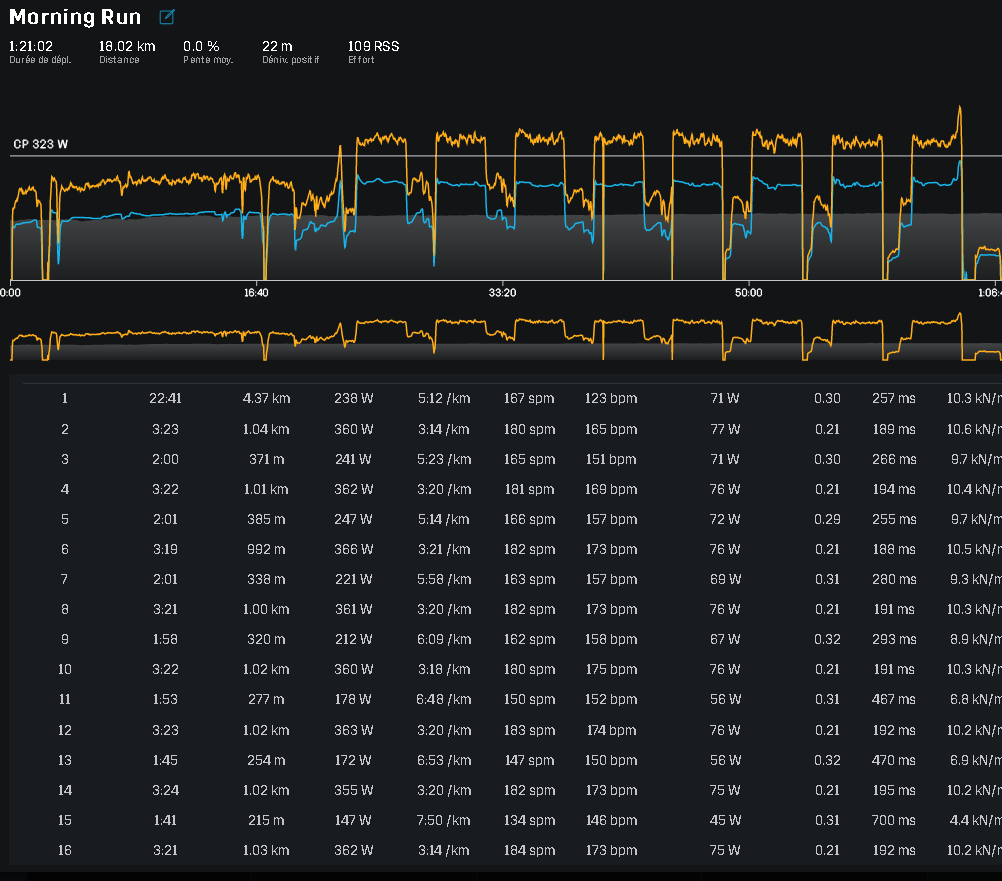Click the 50:00 time axis marker

tap(748, 293)
